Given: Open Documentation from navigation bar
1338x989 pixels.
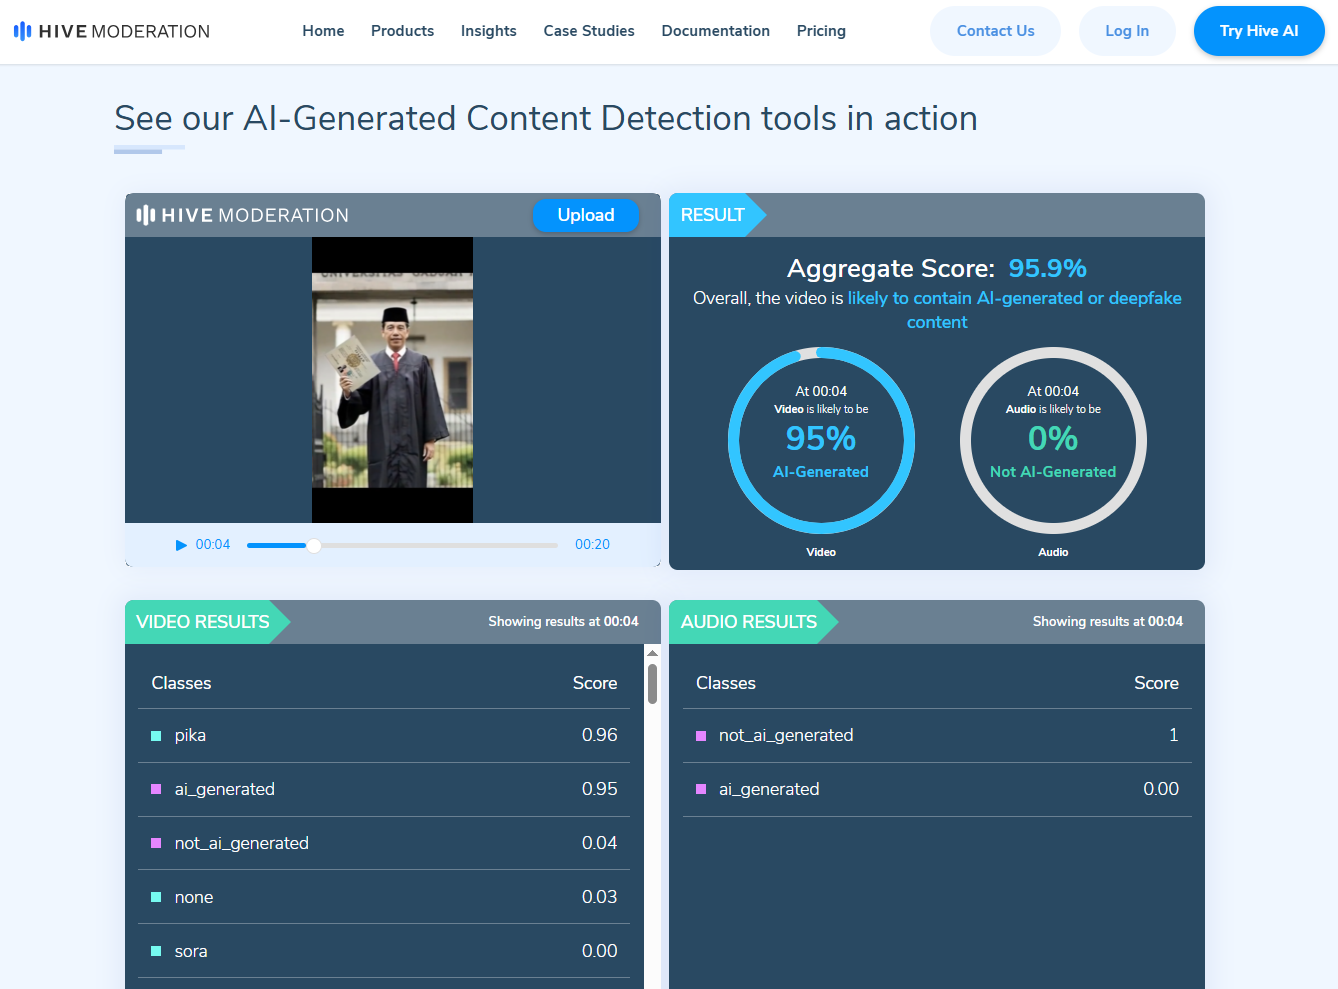Looking at the screenshot, I should (x=716, y=31).
